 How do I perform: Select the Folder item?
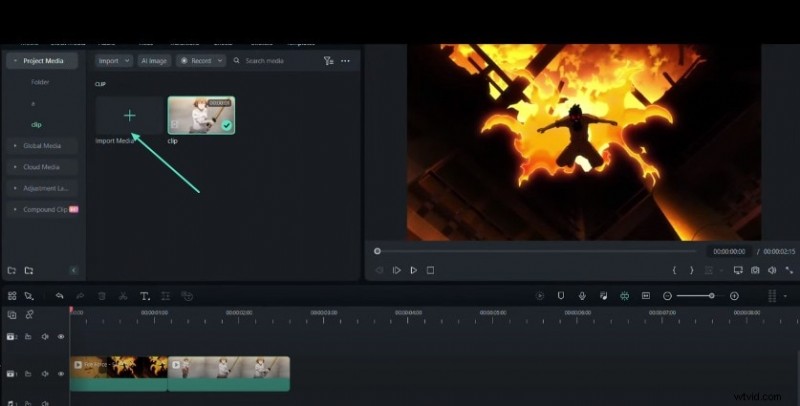tap(40, 82)
